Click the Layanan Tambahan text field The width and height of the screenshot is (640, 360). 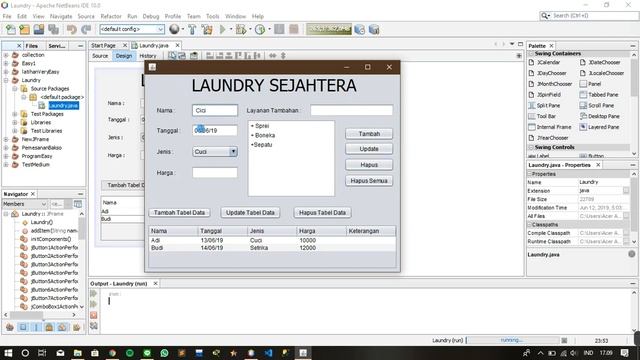coord(351,110)
